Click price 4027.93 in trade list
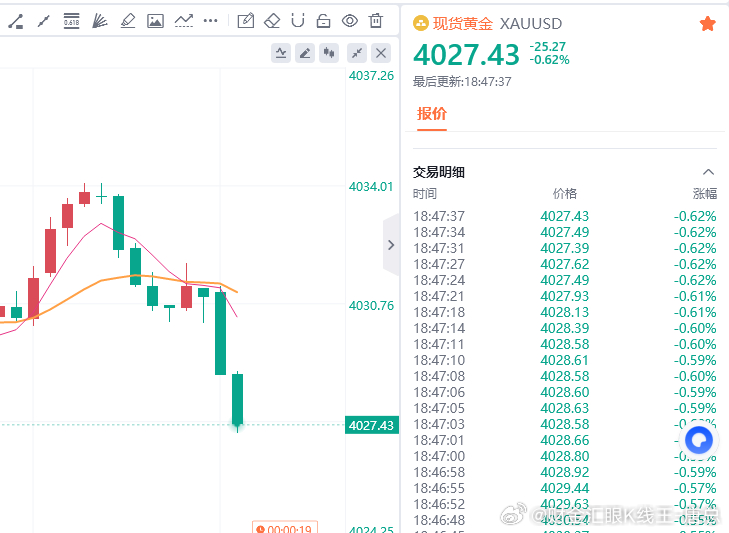The width and height of the screenshot is (729, 533). coord(565,296)
